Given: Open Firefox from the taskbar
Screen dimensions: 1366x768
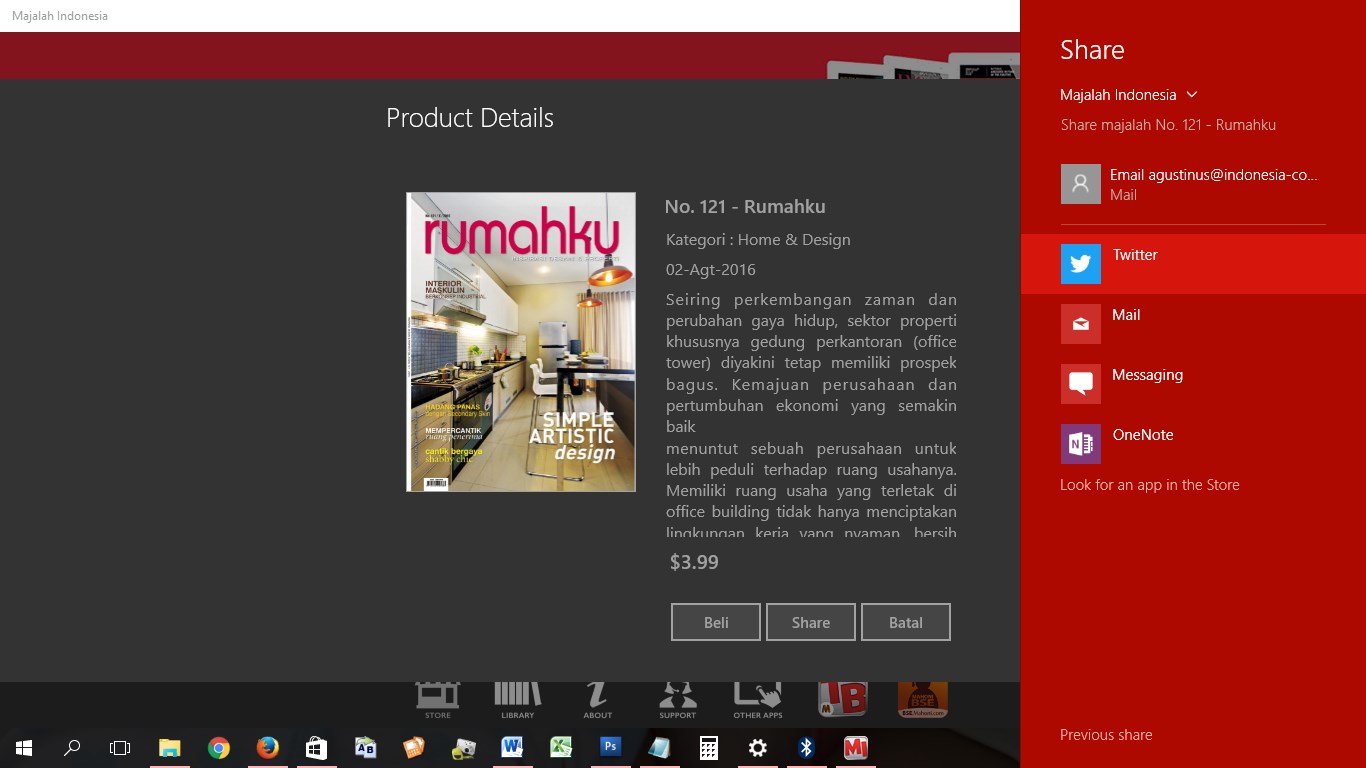Looking at the screenshot, I should pyautogui.click(x=267, y=748).
